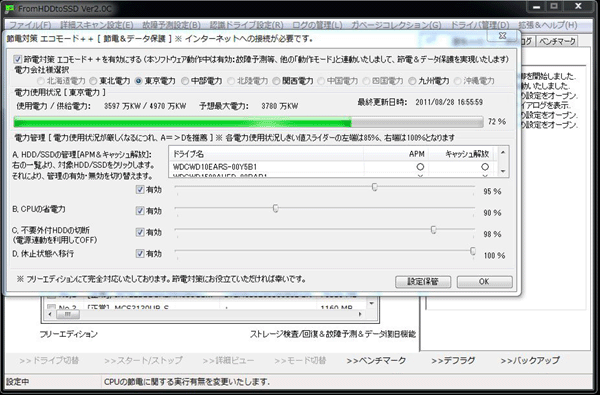The width and height of the screenshot is (600, 395).
Task: Click drive list scrollbar down arrow
Action: pos(503,171)
